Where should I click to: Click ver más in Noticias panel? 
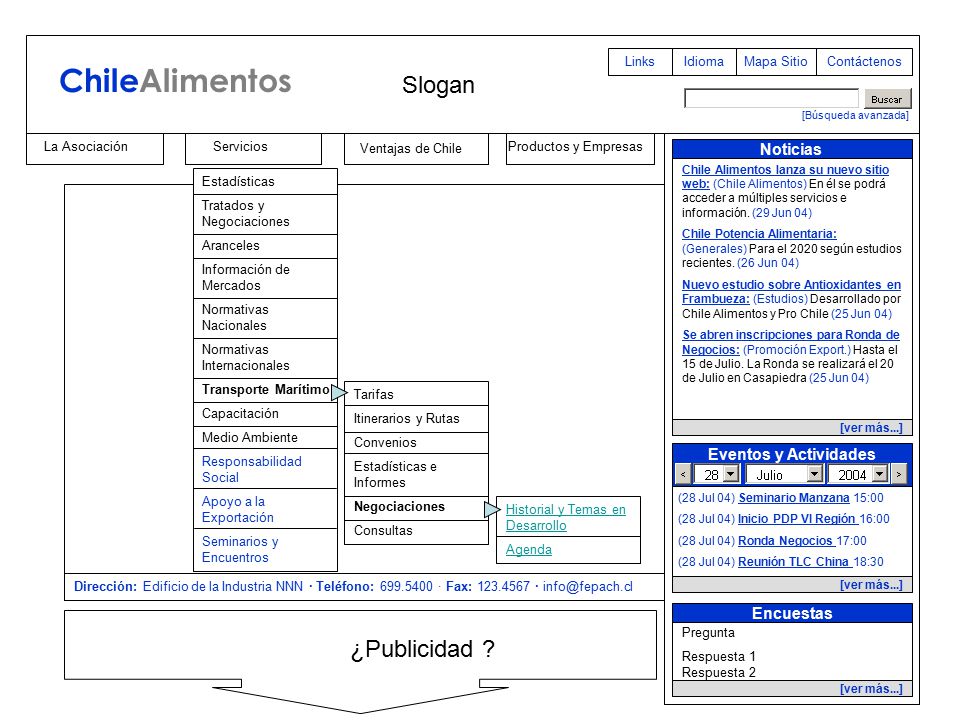tap(871, 428)
